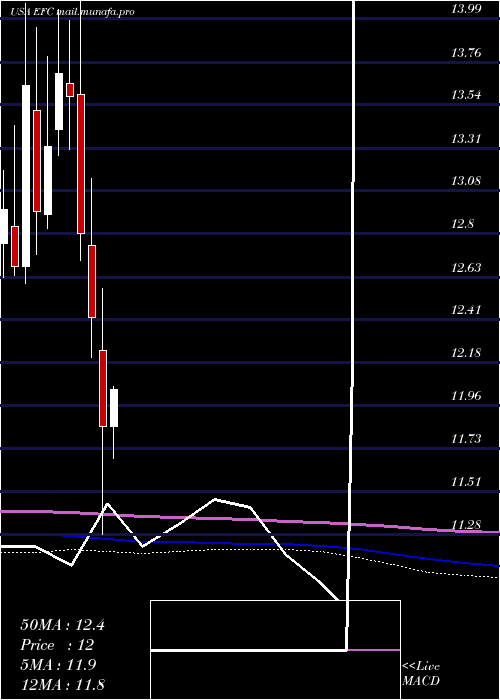Click the 13.08 price axis label
The height and width of the screenshot is (700, 500).
pyautogui.click(x=466, y=181)
